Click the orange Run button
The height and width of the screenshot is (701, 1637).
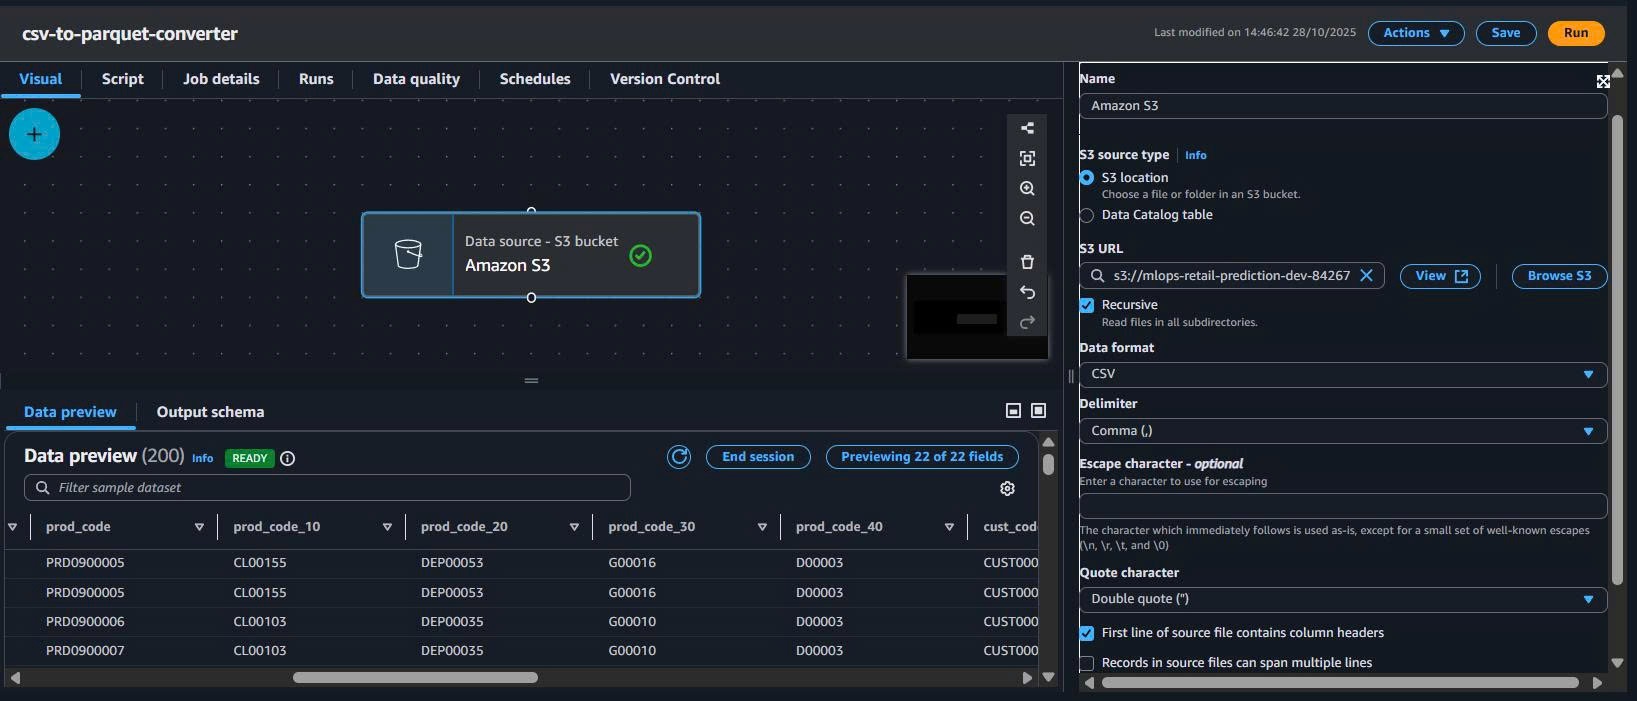pyautogui.click(x=1575, y=33)
